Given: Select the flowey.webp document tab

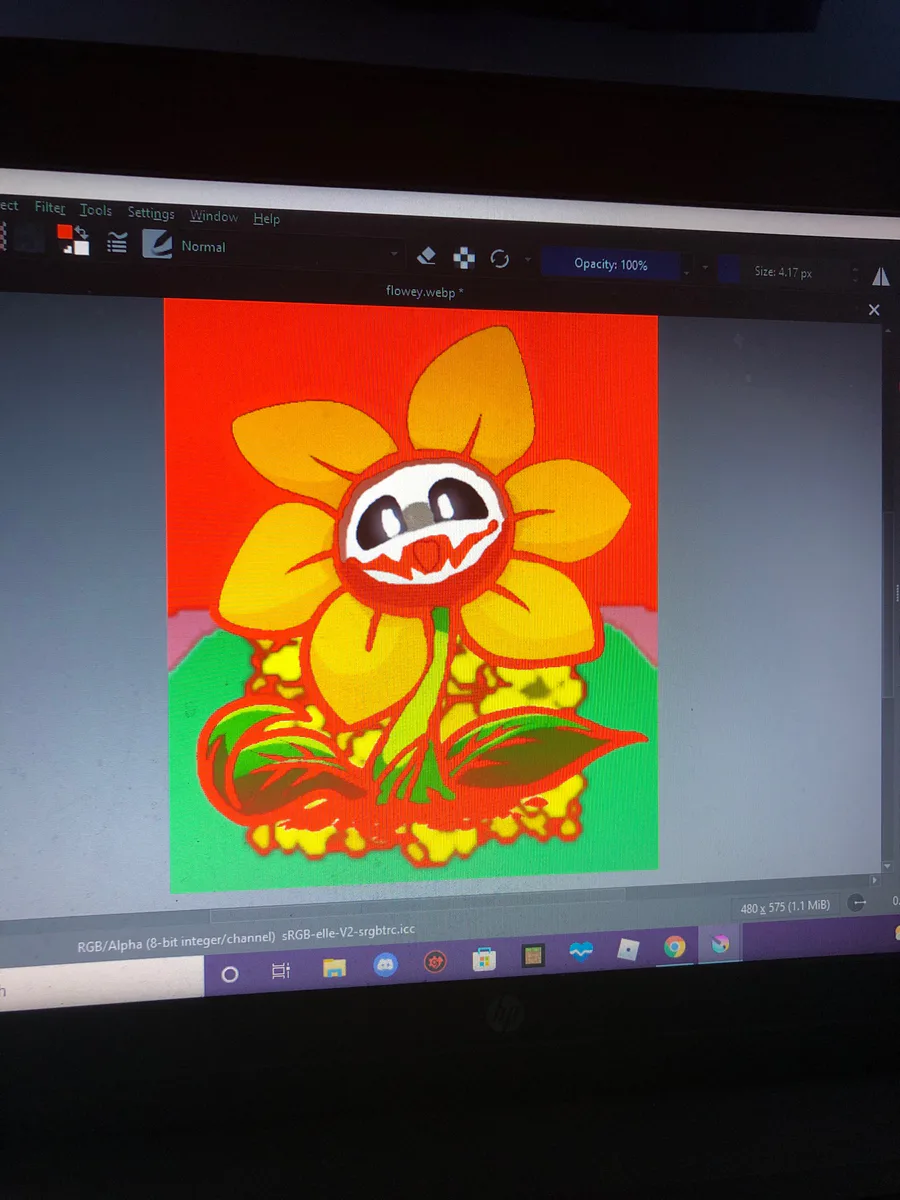Looking at the screenshot, I should coord(425,291).
